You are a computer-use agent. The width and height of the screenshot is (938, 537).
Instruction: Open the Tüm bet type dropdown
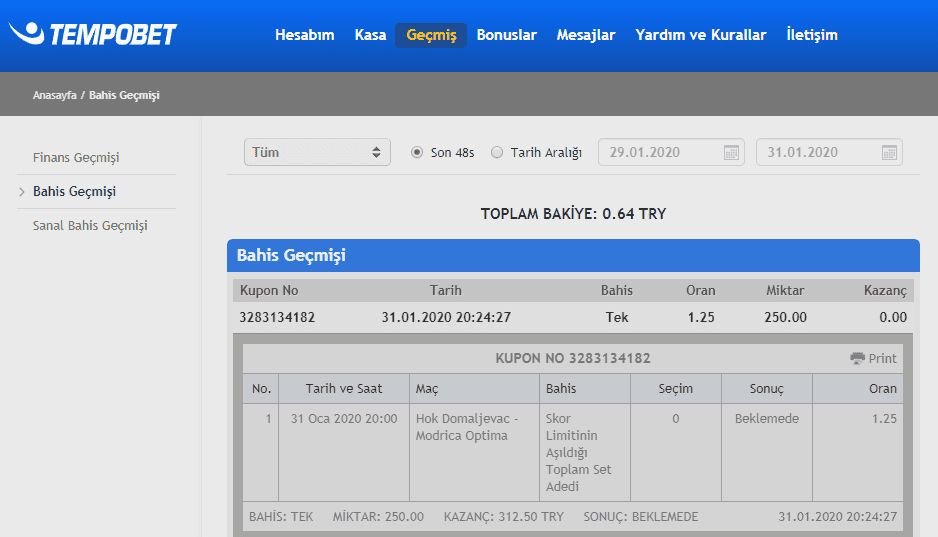[317, 152]
